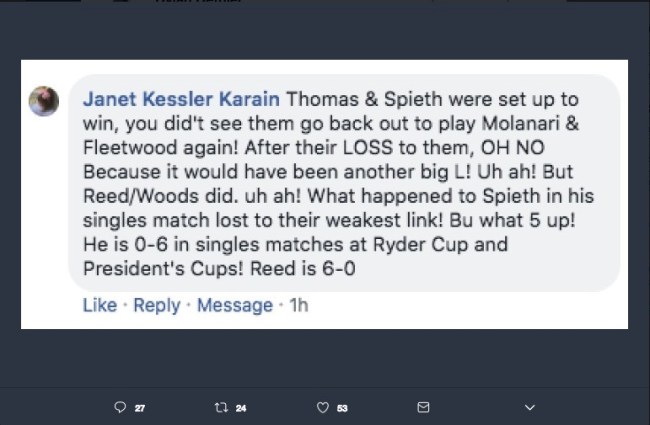The width and height of the screenshot is (650, 425).
Task: Click the 1h comment timestamp
Action: (x=298, y=305)
